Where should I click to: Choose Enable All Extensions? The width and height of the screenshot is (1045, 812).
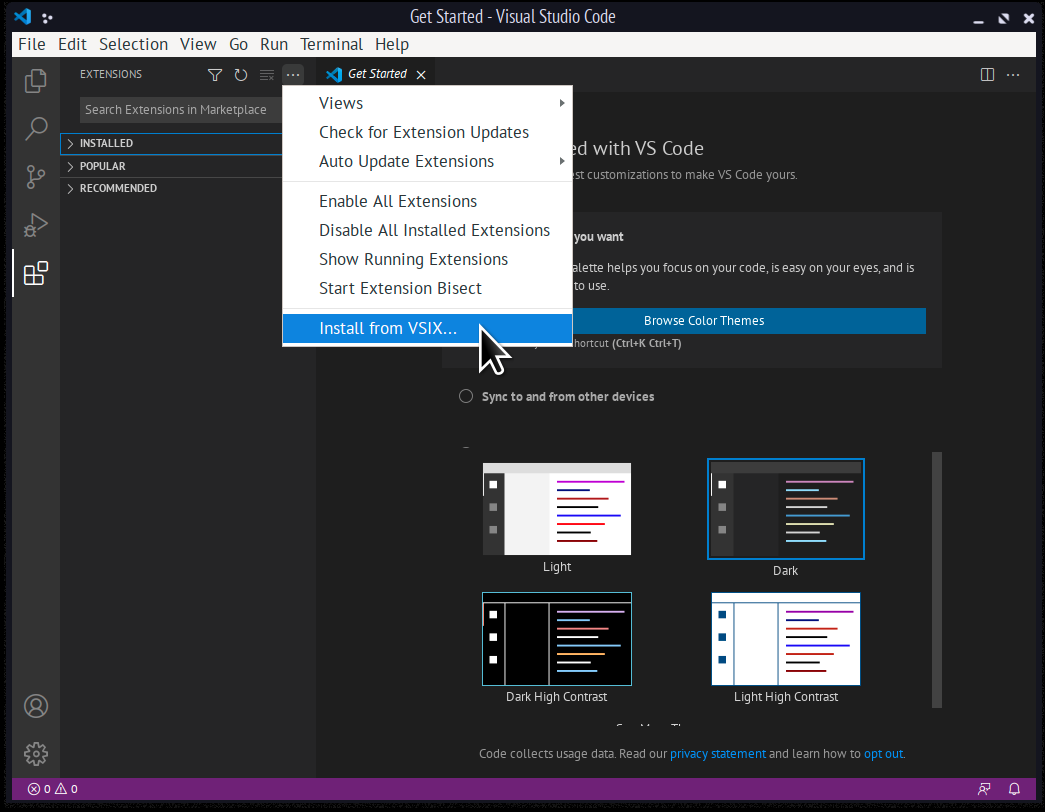pos(427,201)
